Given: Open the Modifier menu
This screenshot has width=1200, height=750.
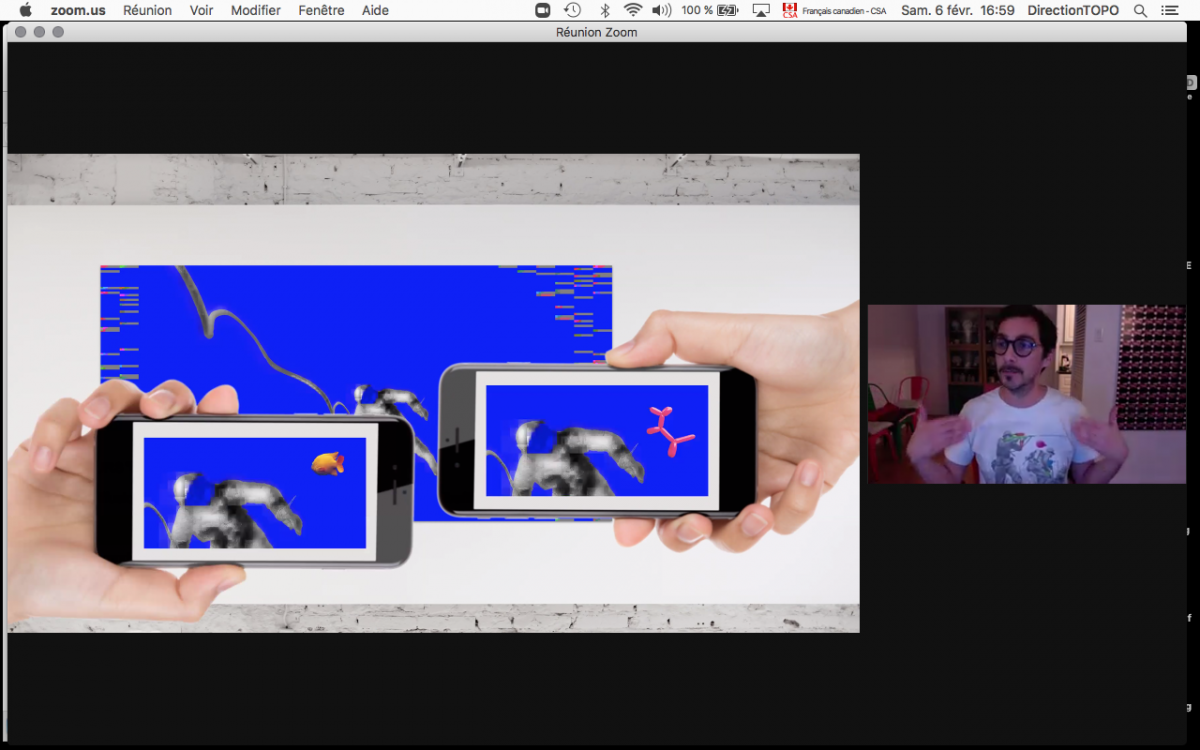Looking at the screenshot, I should (256, 10).
